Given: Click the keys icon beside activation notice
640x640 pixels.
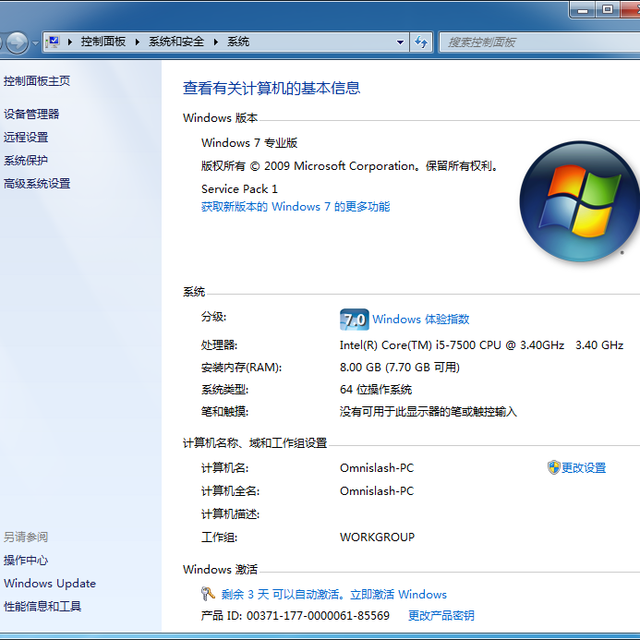Looking at the screenshot, I should point(208,593).
